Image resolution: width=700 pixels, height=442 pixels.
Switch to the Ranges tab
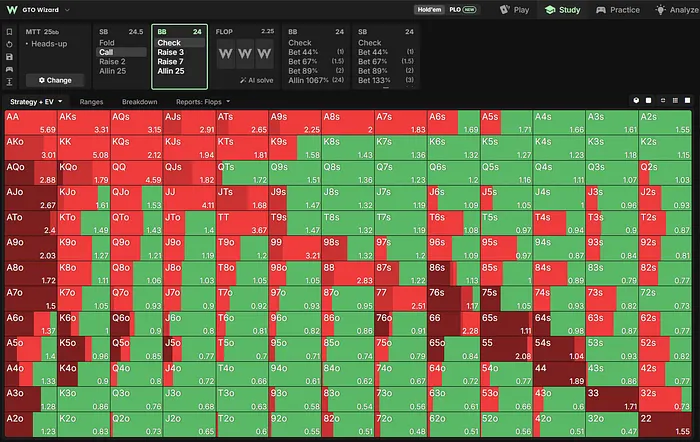coord(91,102)
